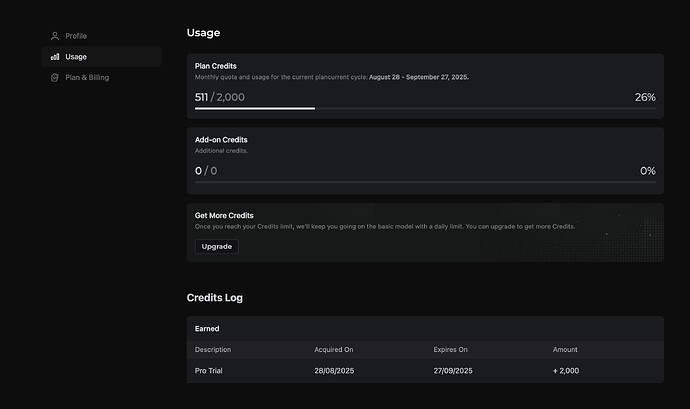Click the 0 / 0 add-on value

pyautogui.click(x=206, y=171)
